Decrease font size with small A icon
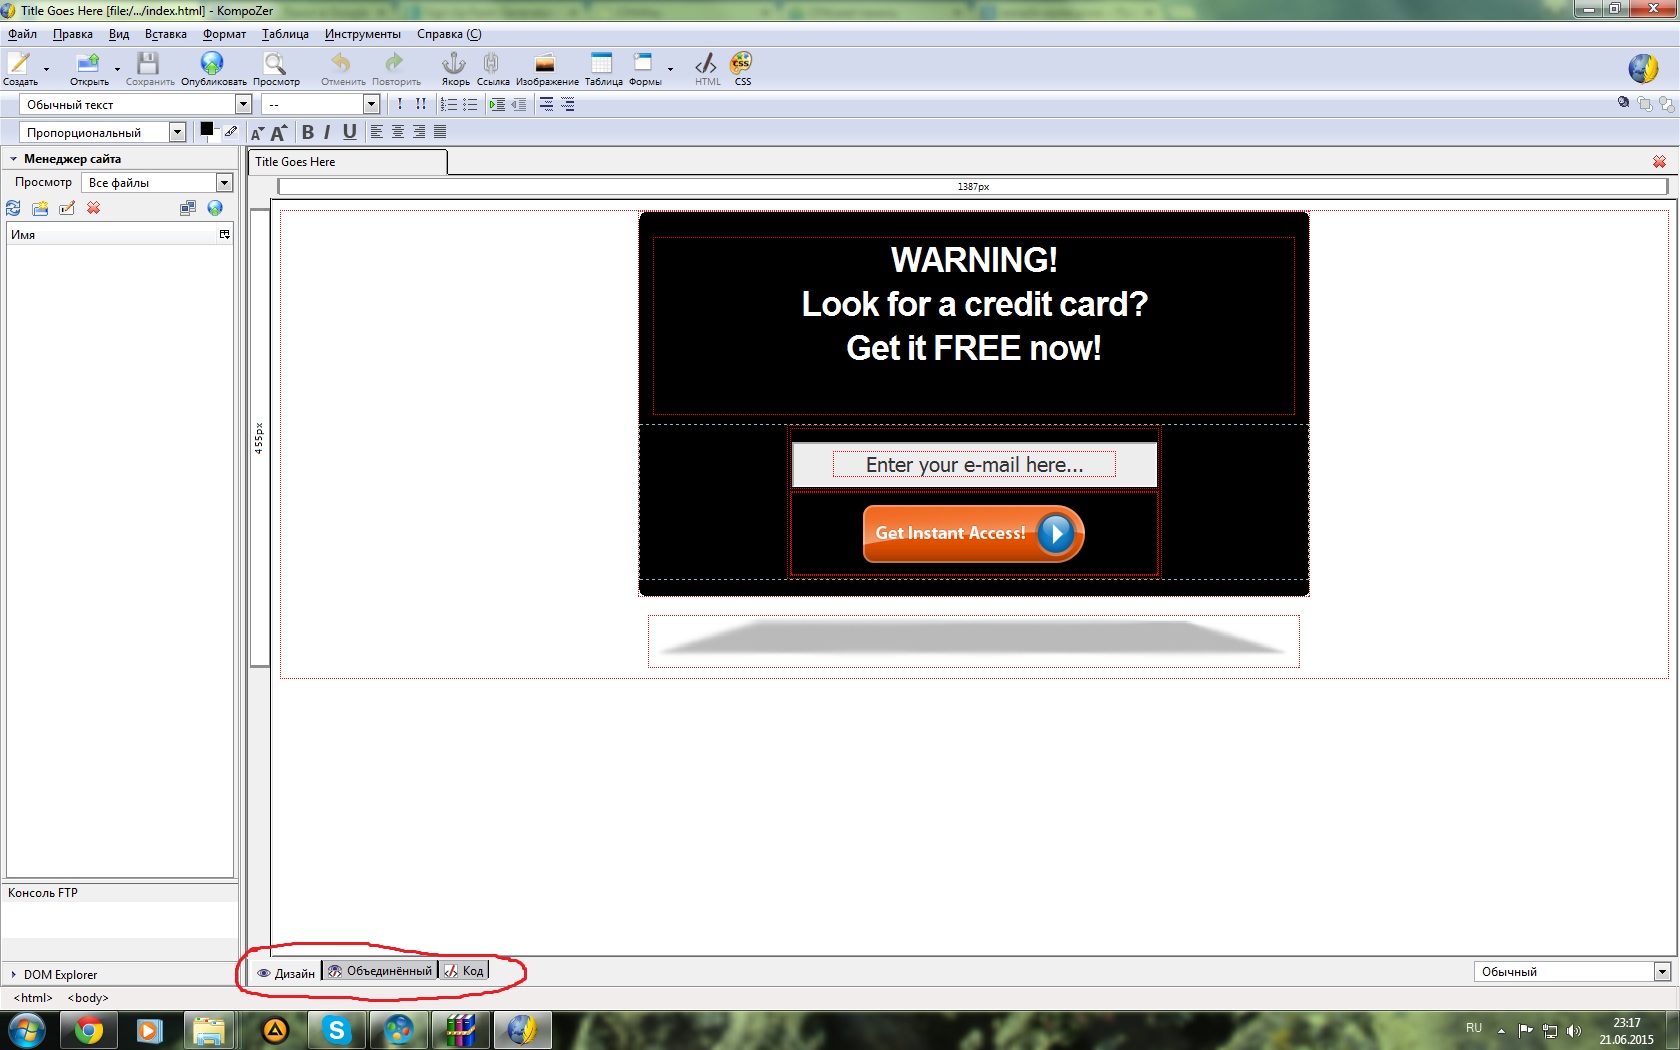Viewport: 1680px width, 1050px height. coord(257,133)
